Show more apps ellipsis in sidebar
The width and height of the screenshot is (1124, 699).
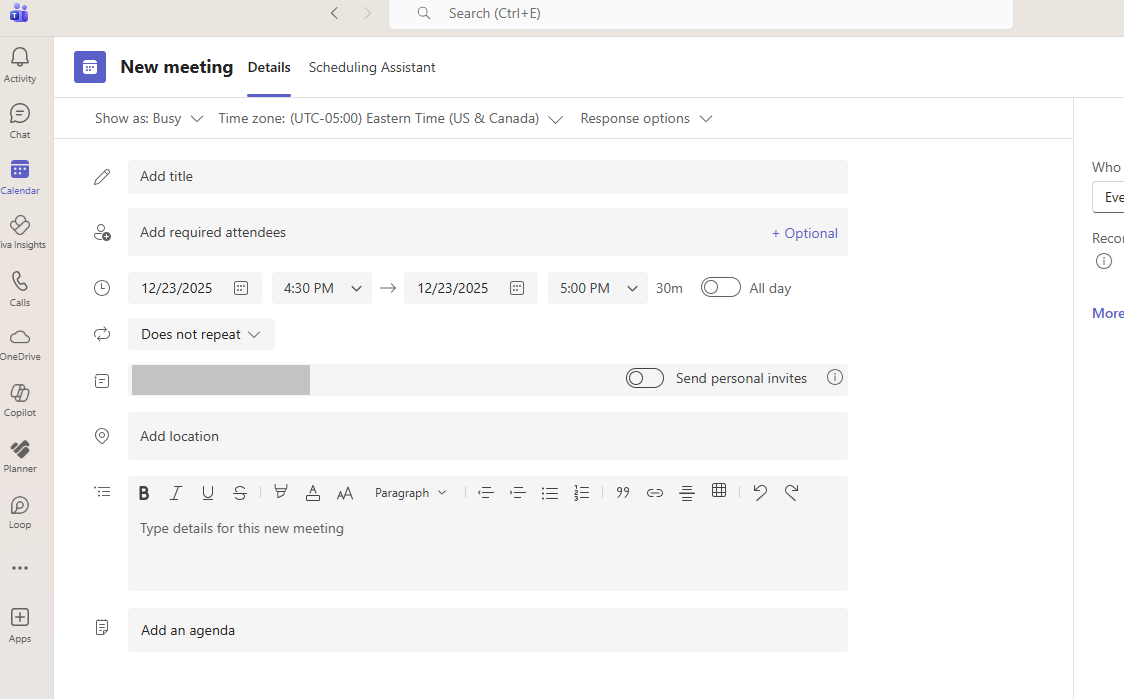coord(20,568)
